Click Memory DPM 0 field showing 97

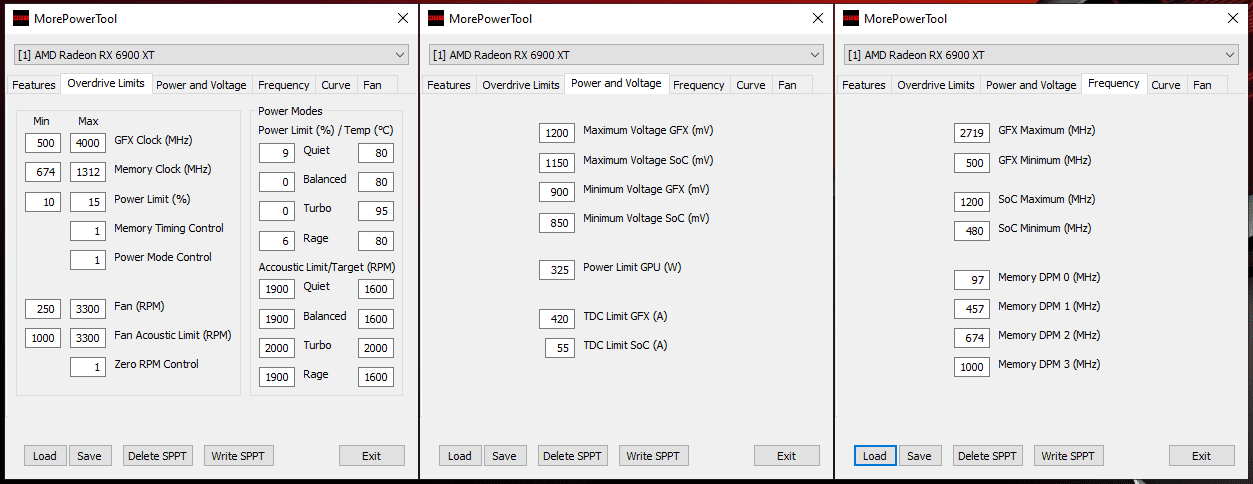(972, 280)
